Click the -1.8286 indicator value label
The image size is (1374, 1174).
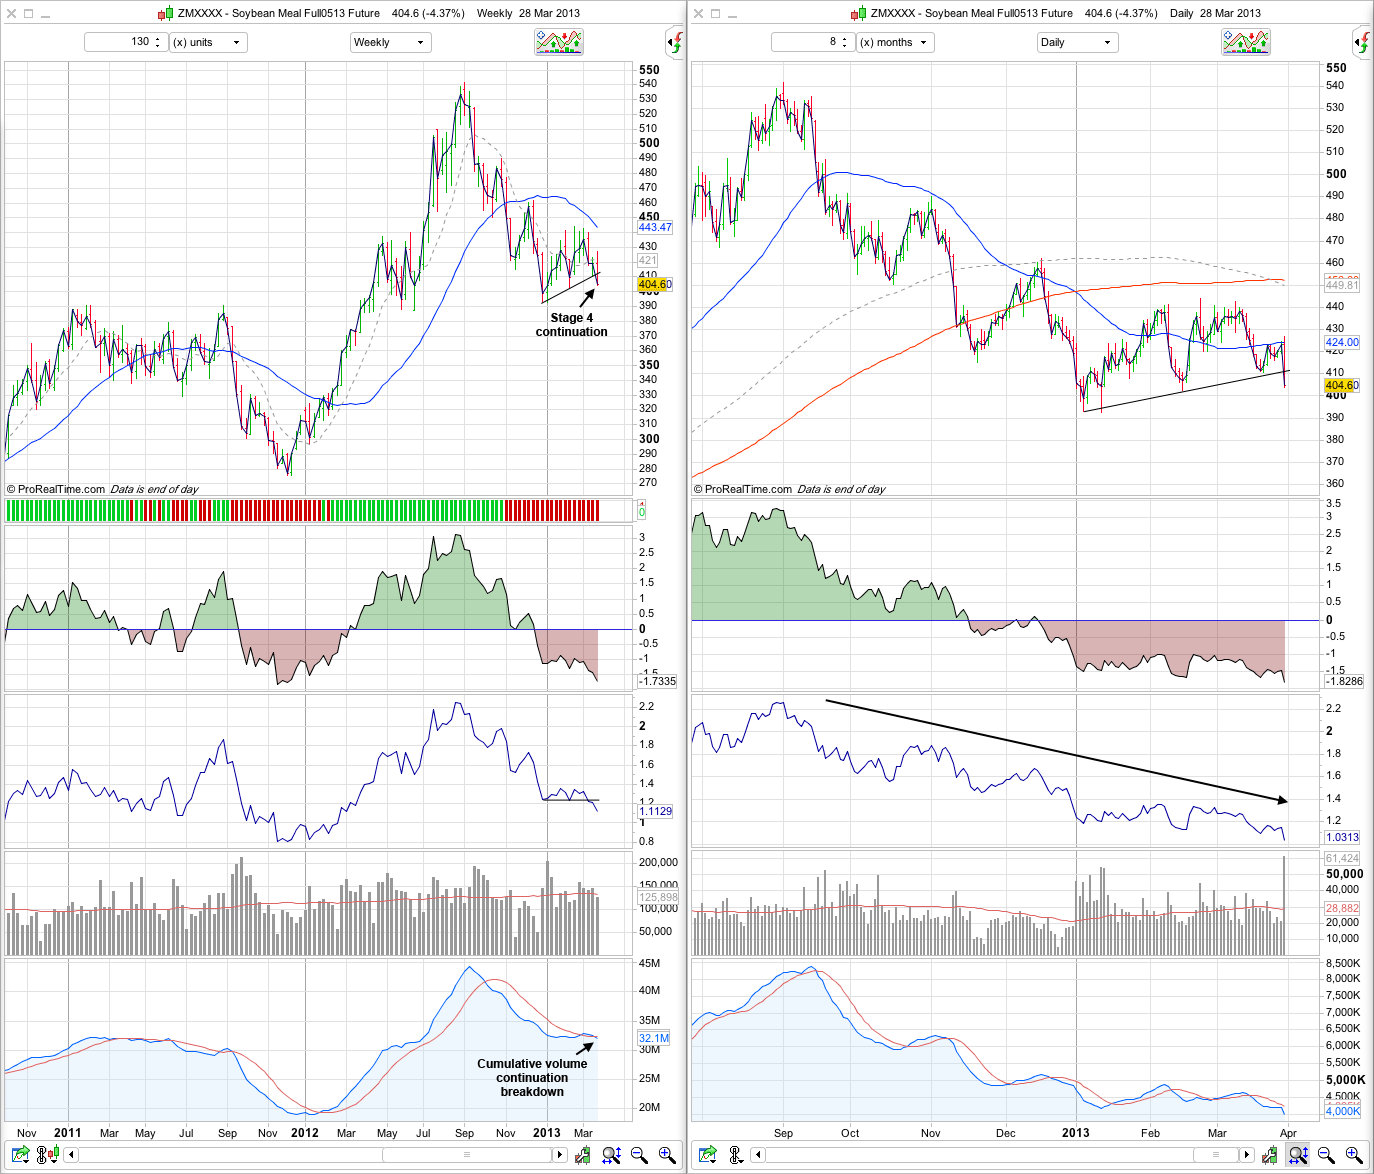click(x=1344, y=681)
